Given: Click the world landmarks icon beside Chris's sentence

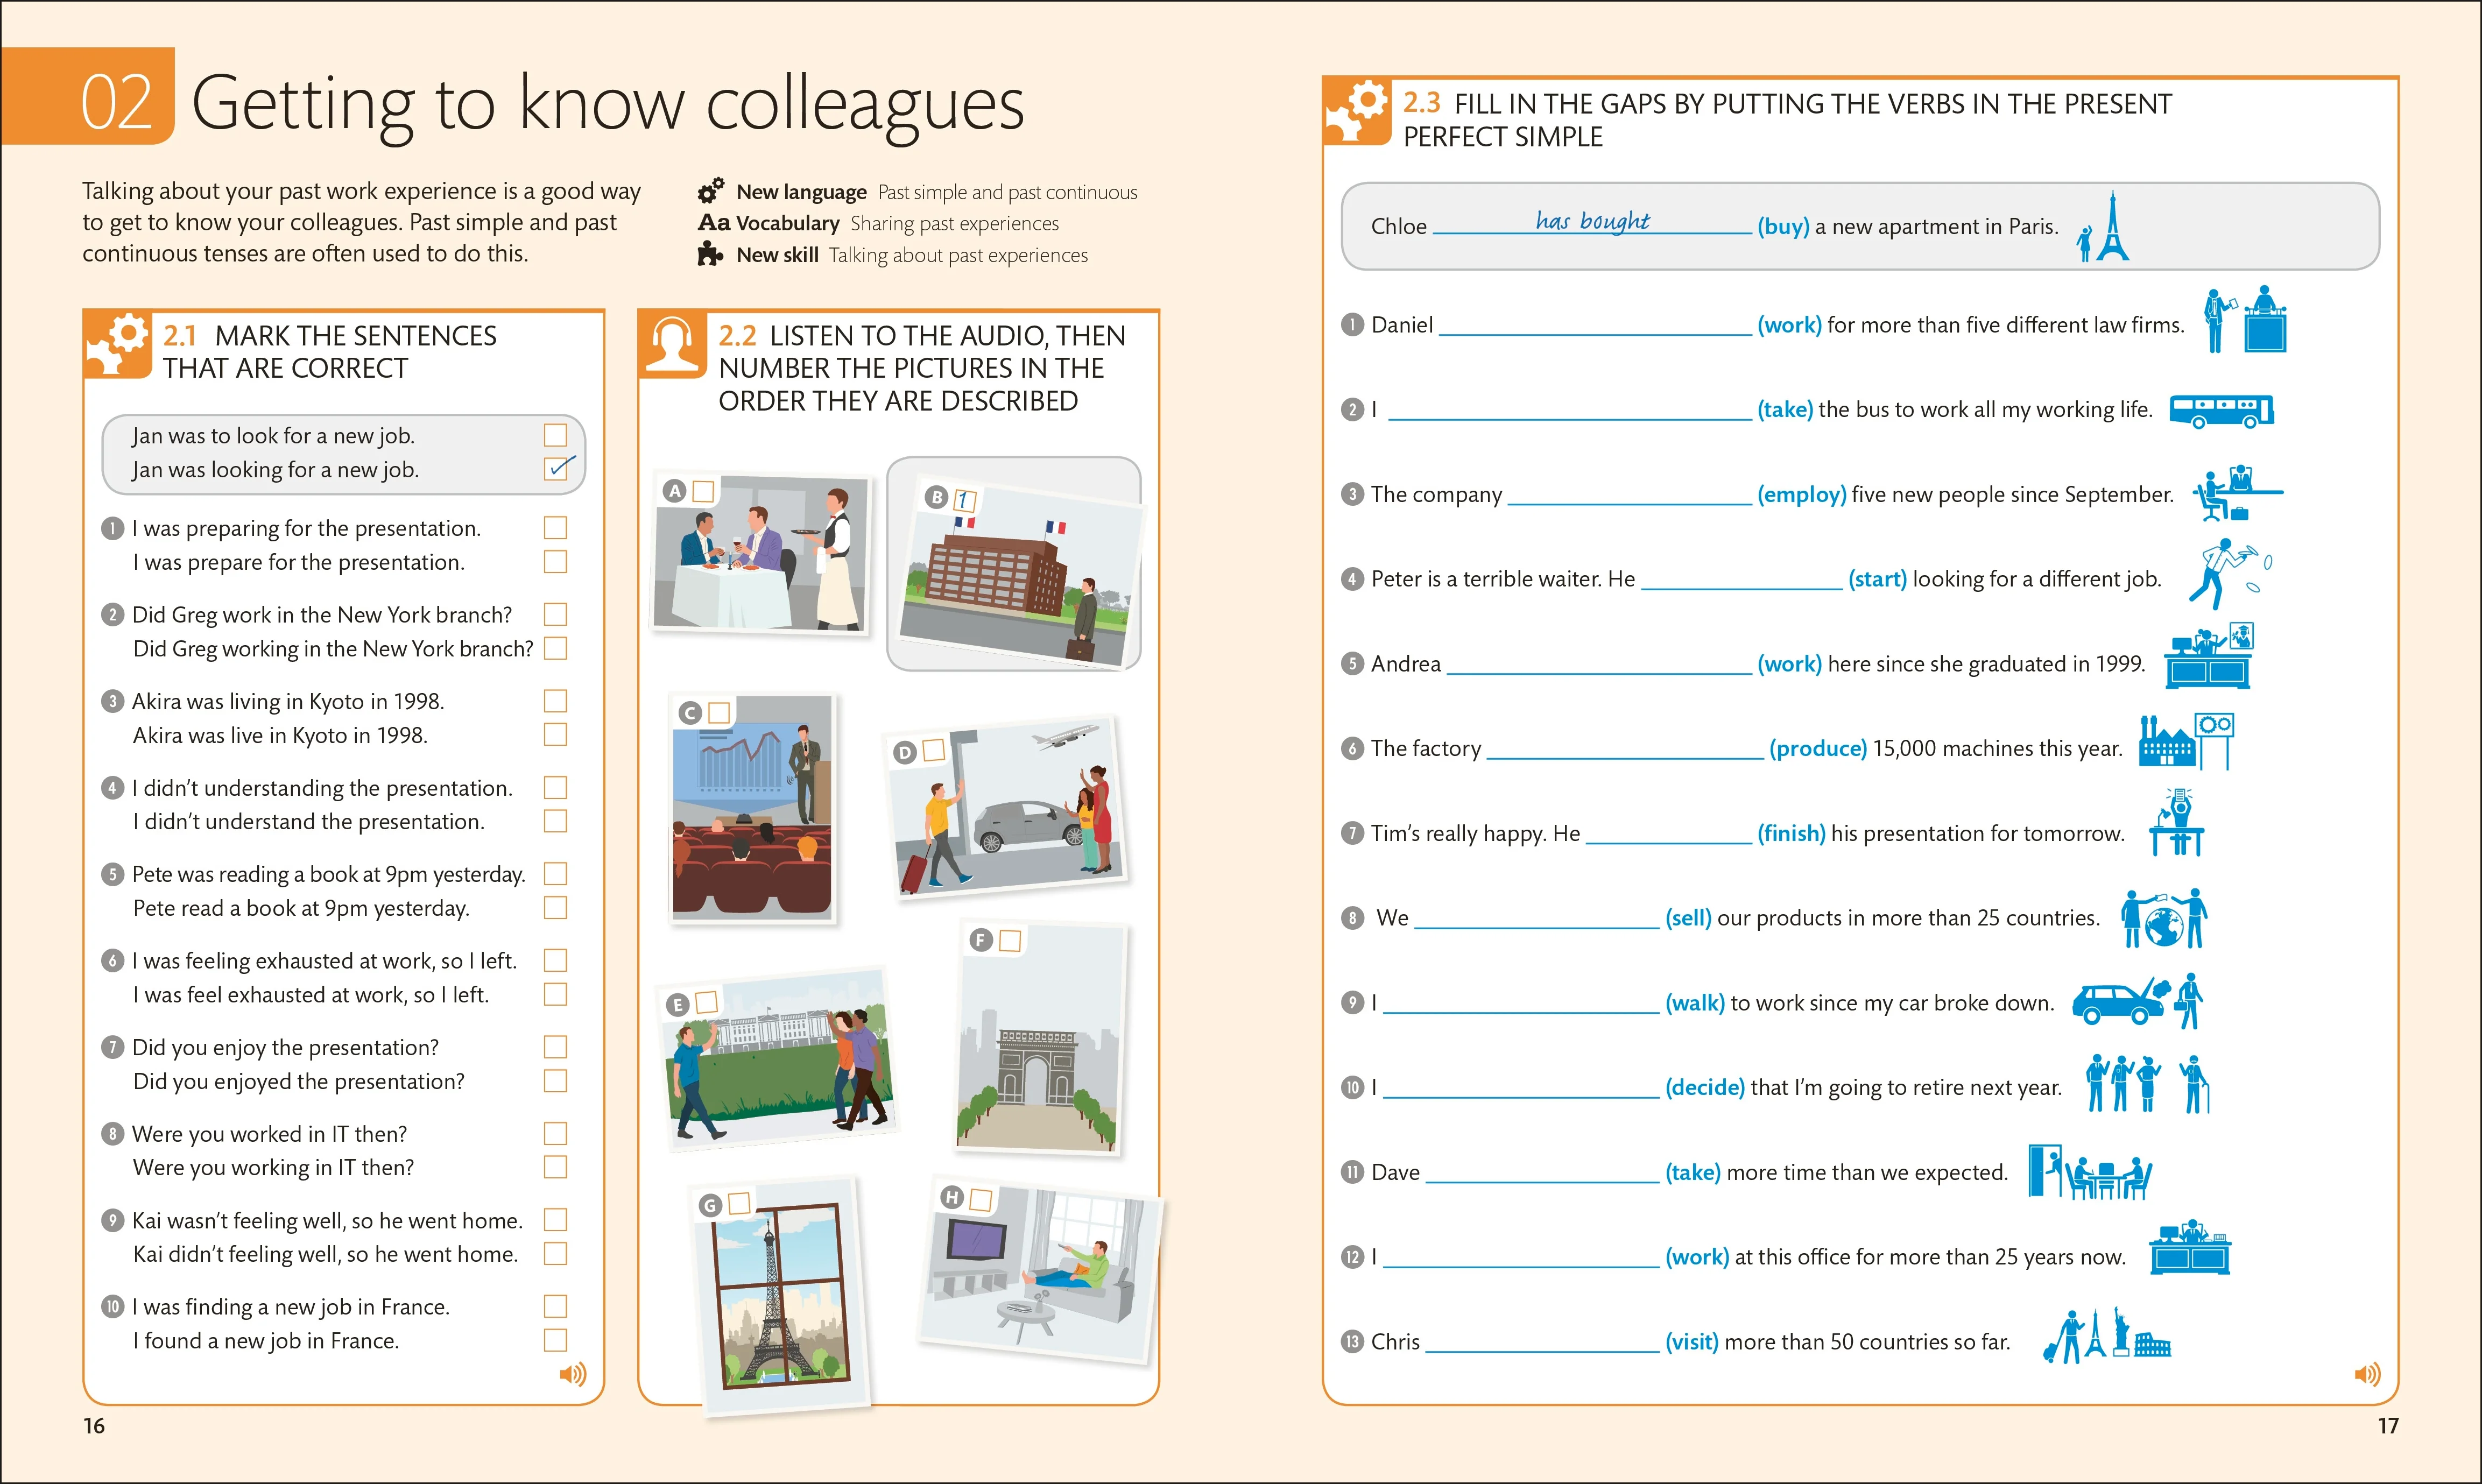Looking at the screenshot, I should (x=2106, y=1336).
